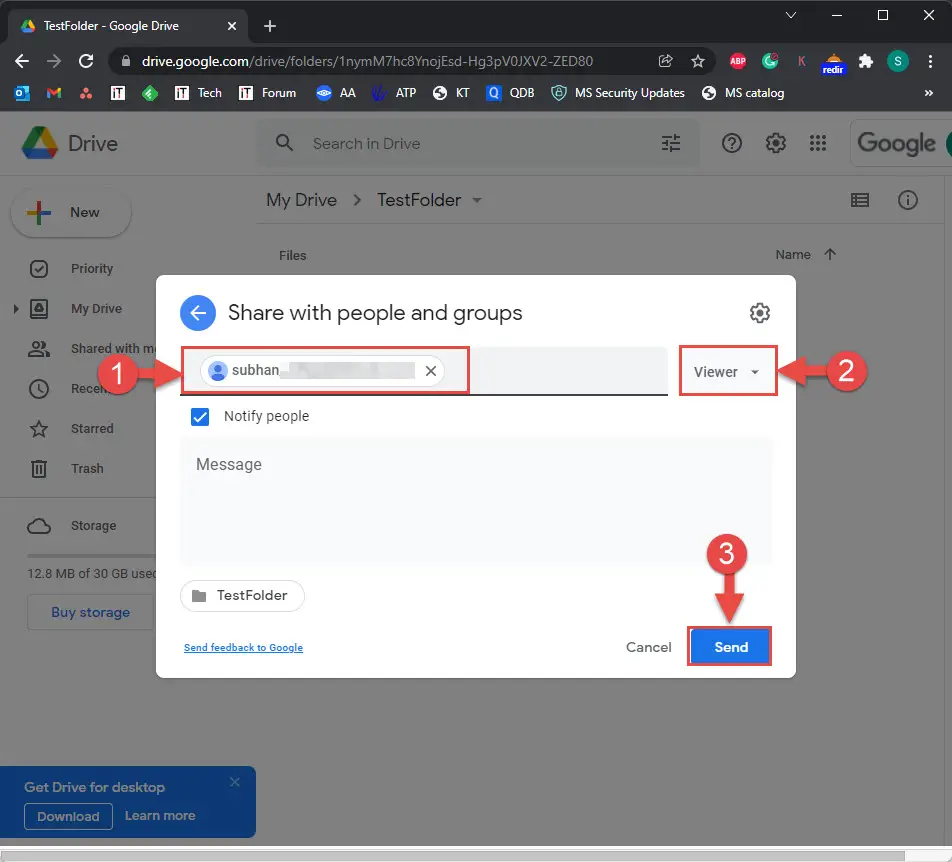Viewport: 952px width, 862px height.
Task: Bookmark this page with the star
Action: [x=698, y=61]
